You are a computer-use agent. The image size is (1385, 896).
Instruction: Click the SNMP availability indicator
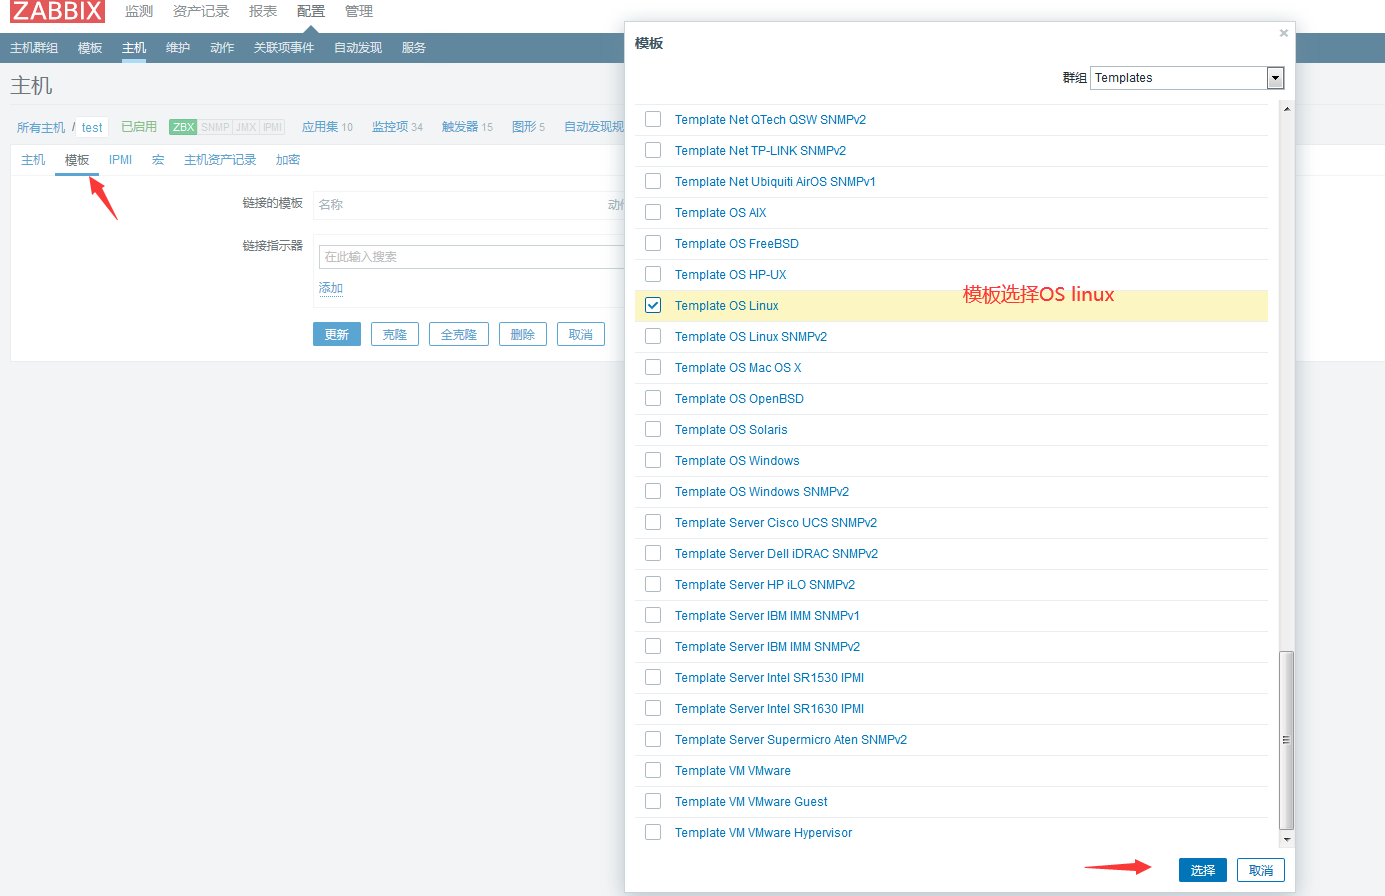tap(215, 127)
